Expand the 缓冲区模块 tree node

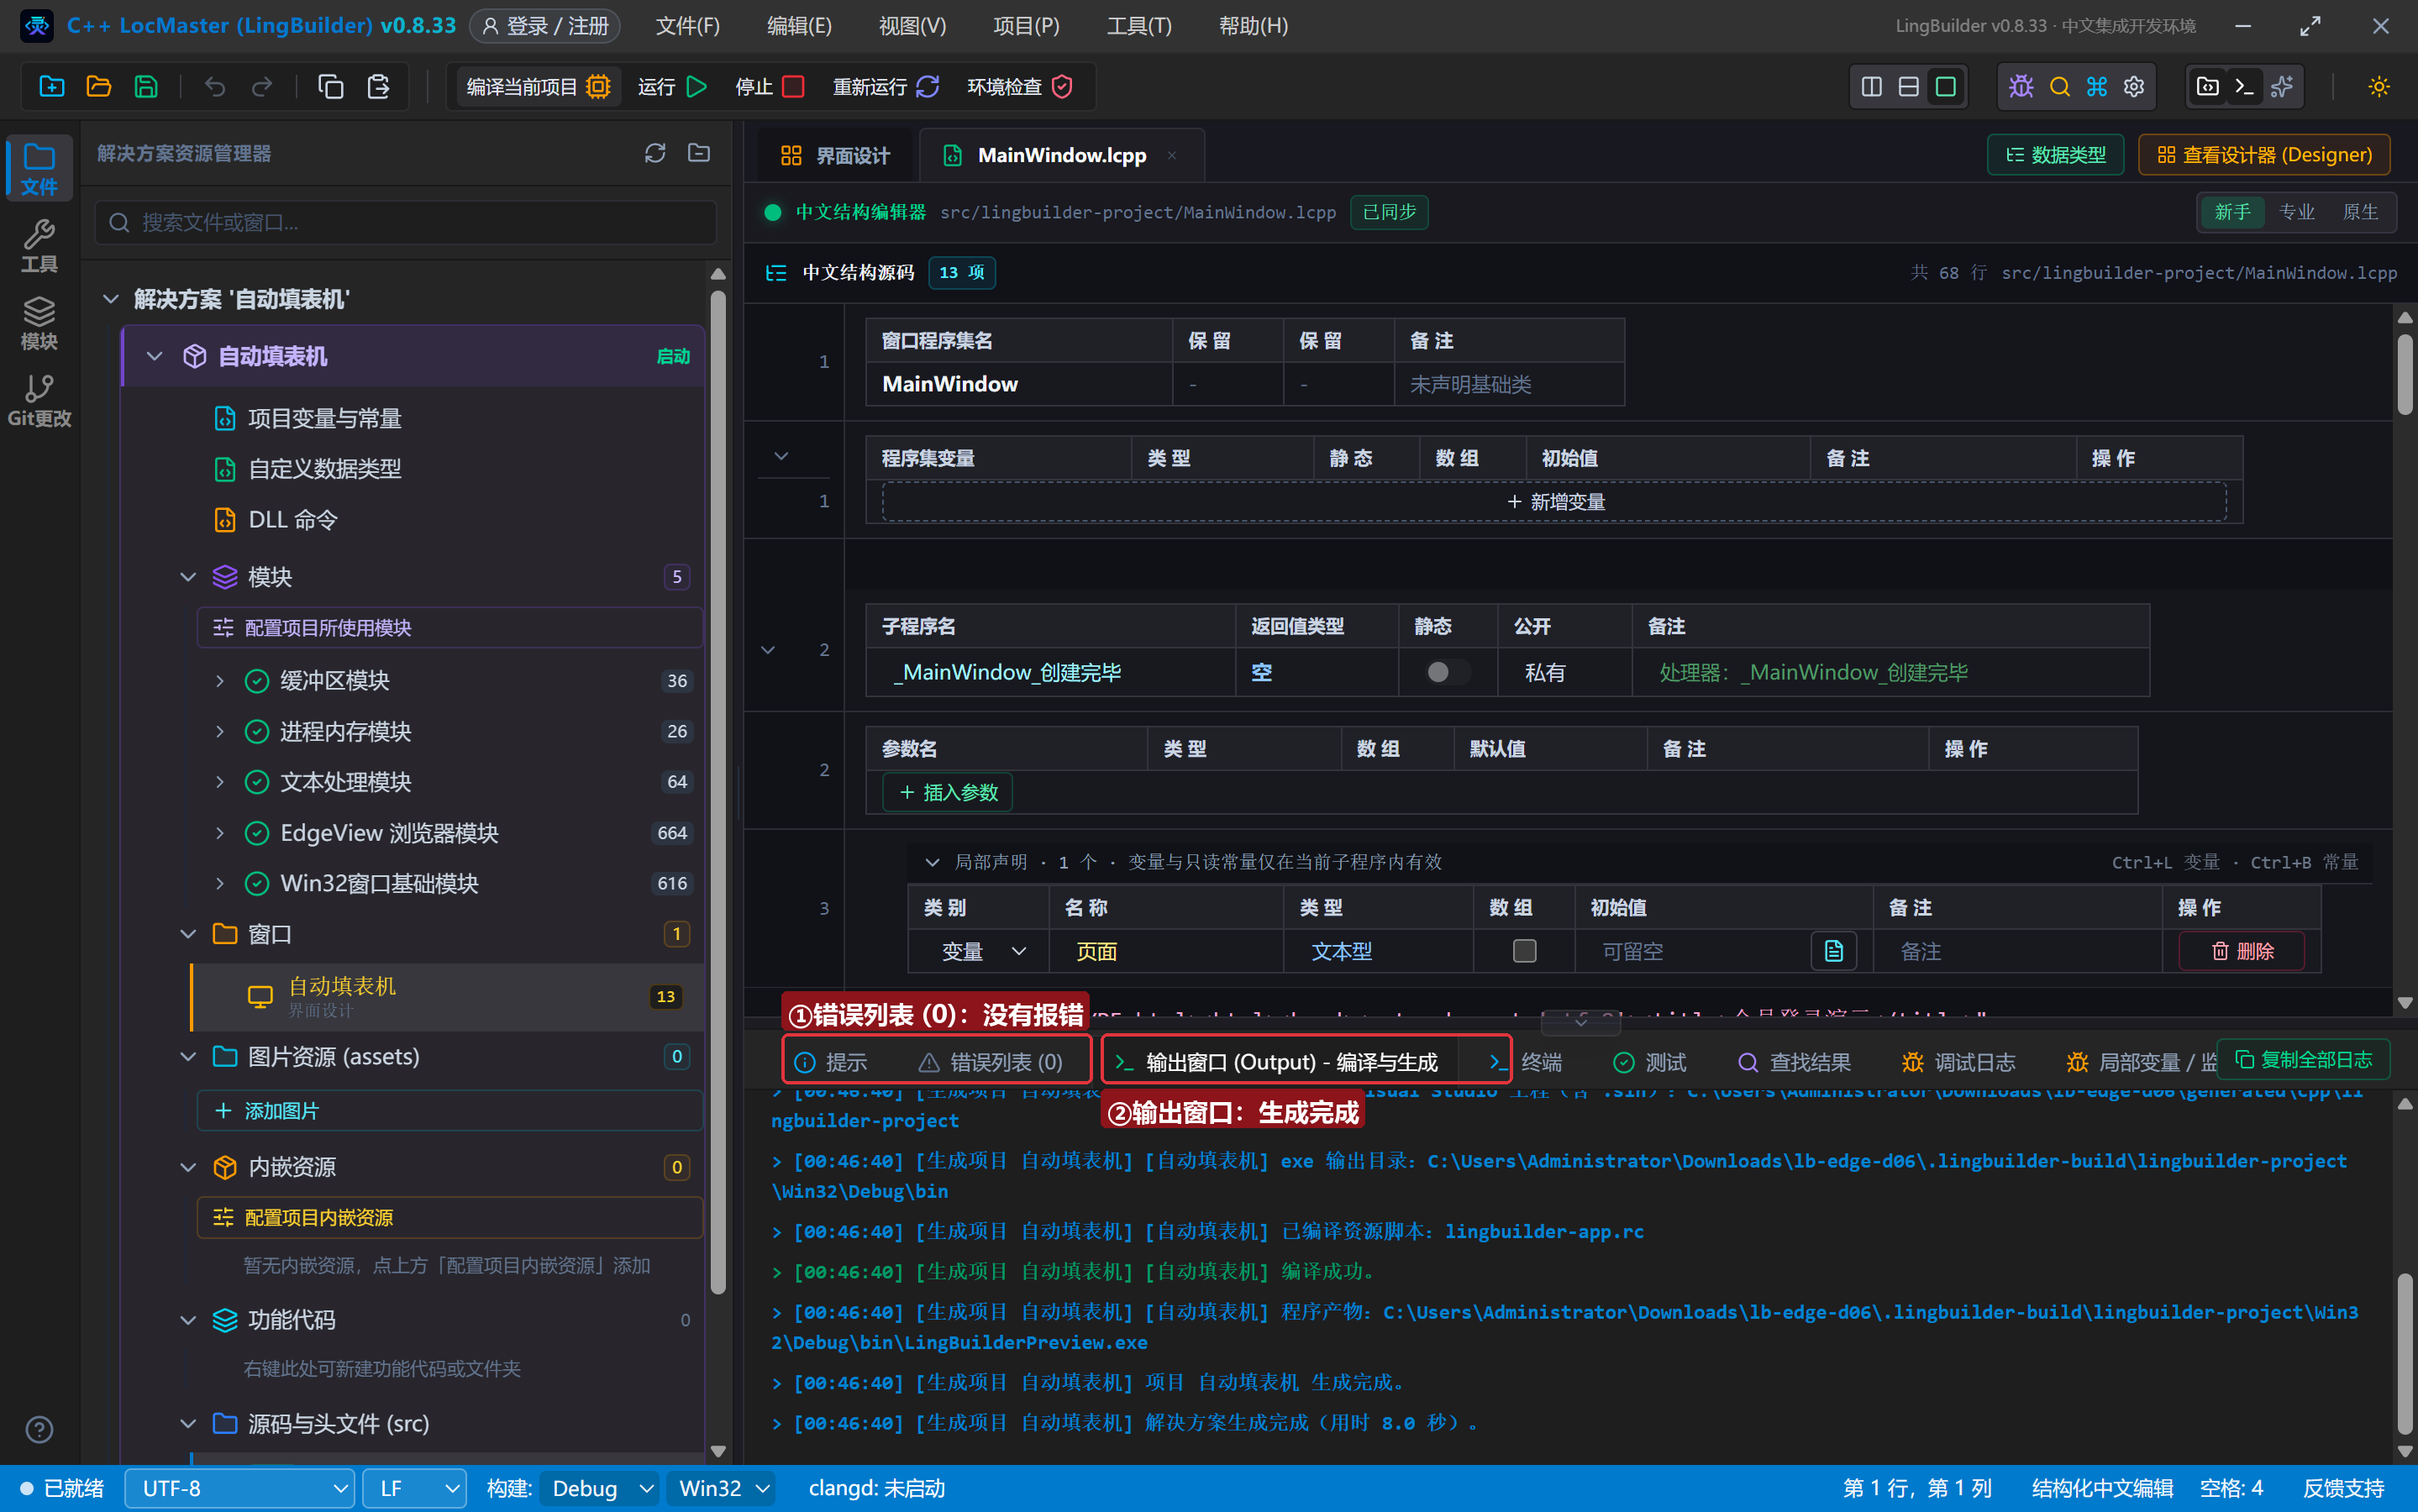point(220,681)
